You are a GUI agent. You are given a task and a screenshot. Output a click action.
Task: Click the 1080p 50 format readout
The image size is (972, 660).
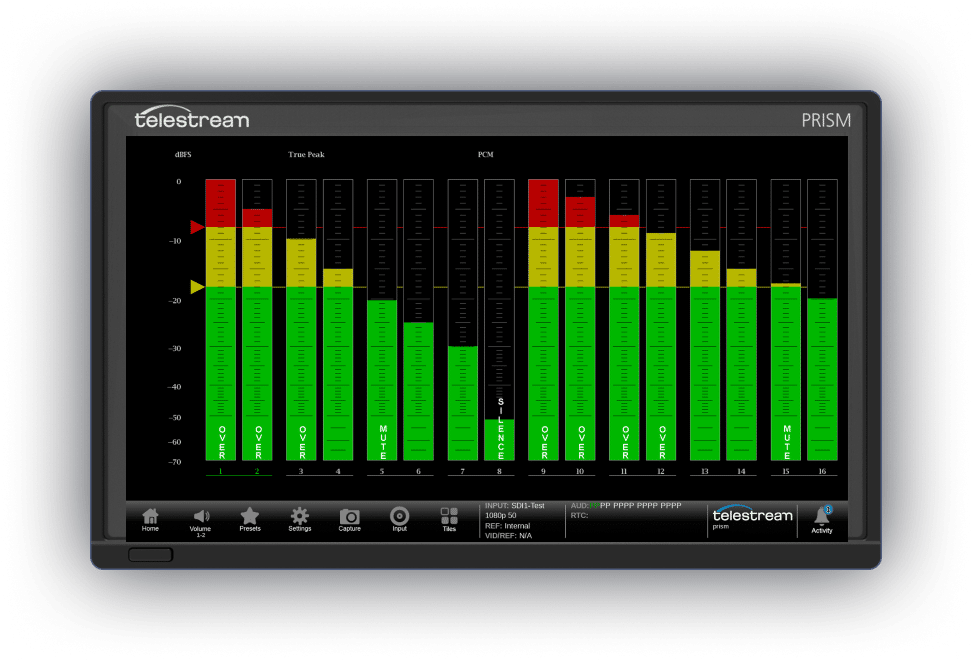(x=500, y=516)
